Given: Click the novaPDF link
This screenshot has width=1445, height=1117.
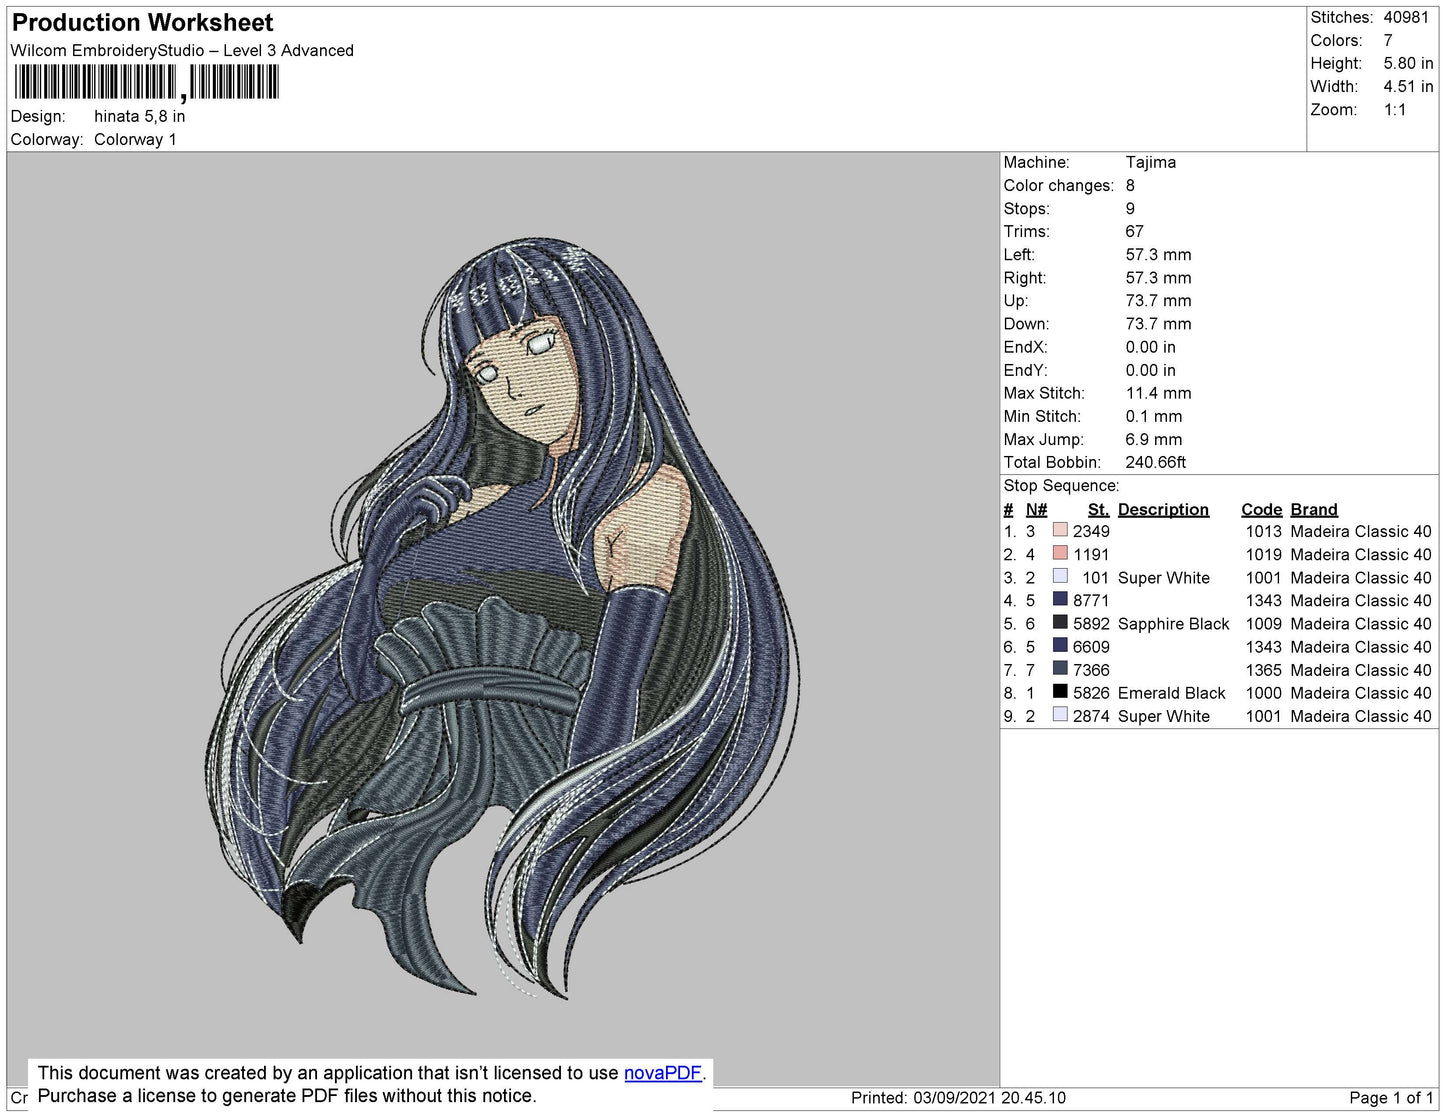Looking at the screenshot, I should point(663,1073).
